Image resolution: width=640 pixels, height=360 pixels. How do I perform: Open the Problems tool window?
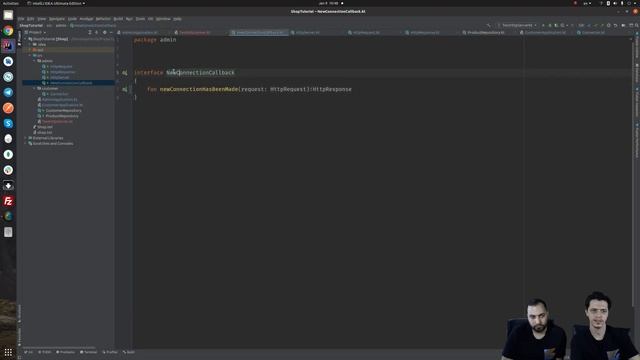pyautogui.click(x=66, y=352)
